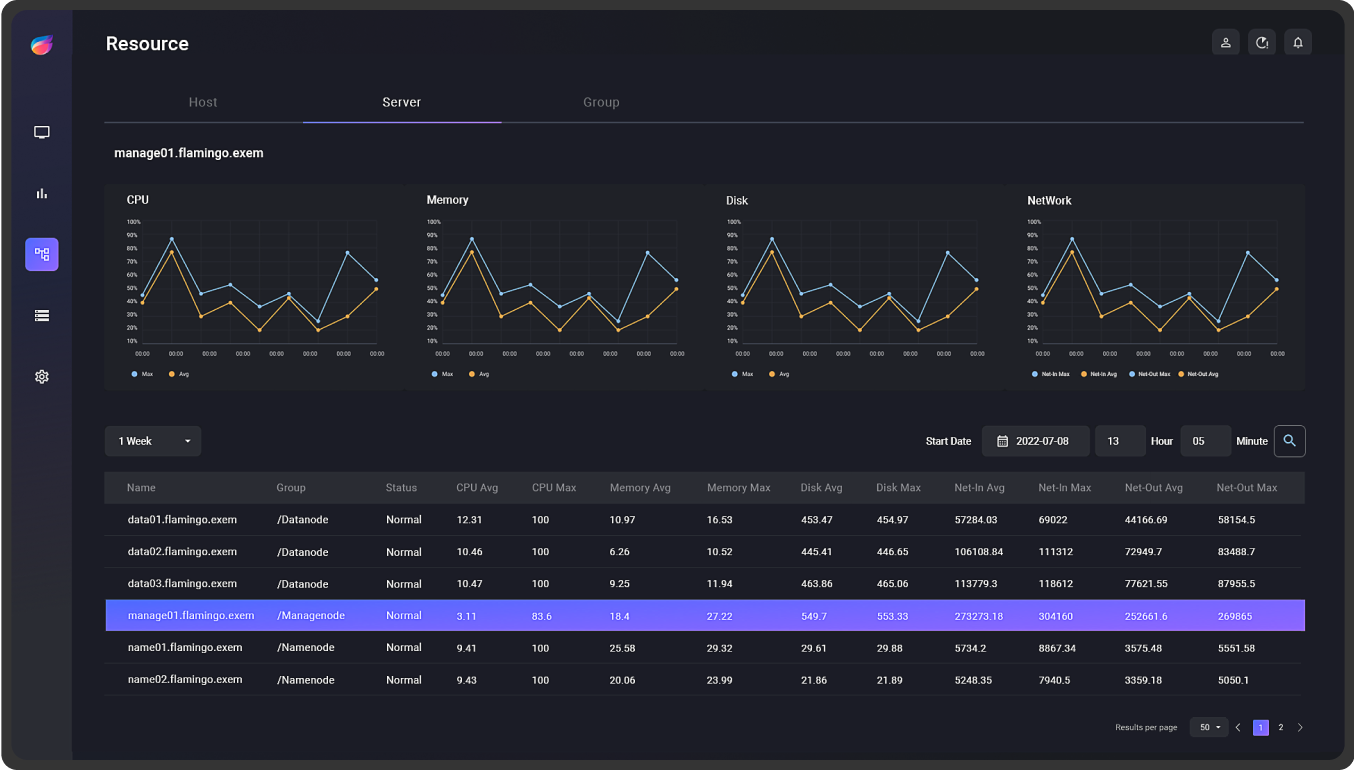The height and width of the screenshot is (770, 1354).
Task: Toggle the Net-In Max legend in NetWork chart
Action: (x=1050, y=374)
